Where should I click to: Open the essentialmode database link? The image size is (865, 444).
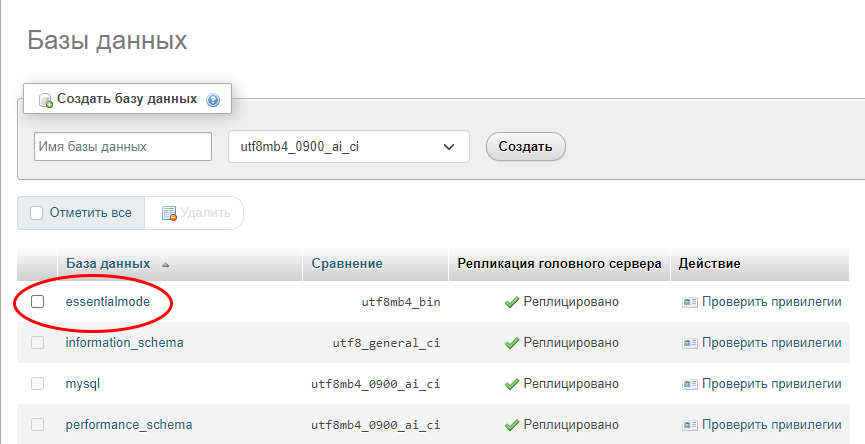click(x=107, y=302)
